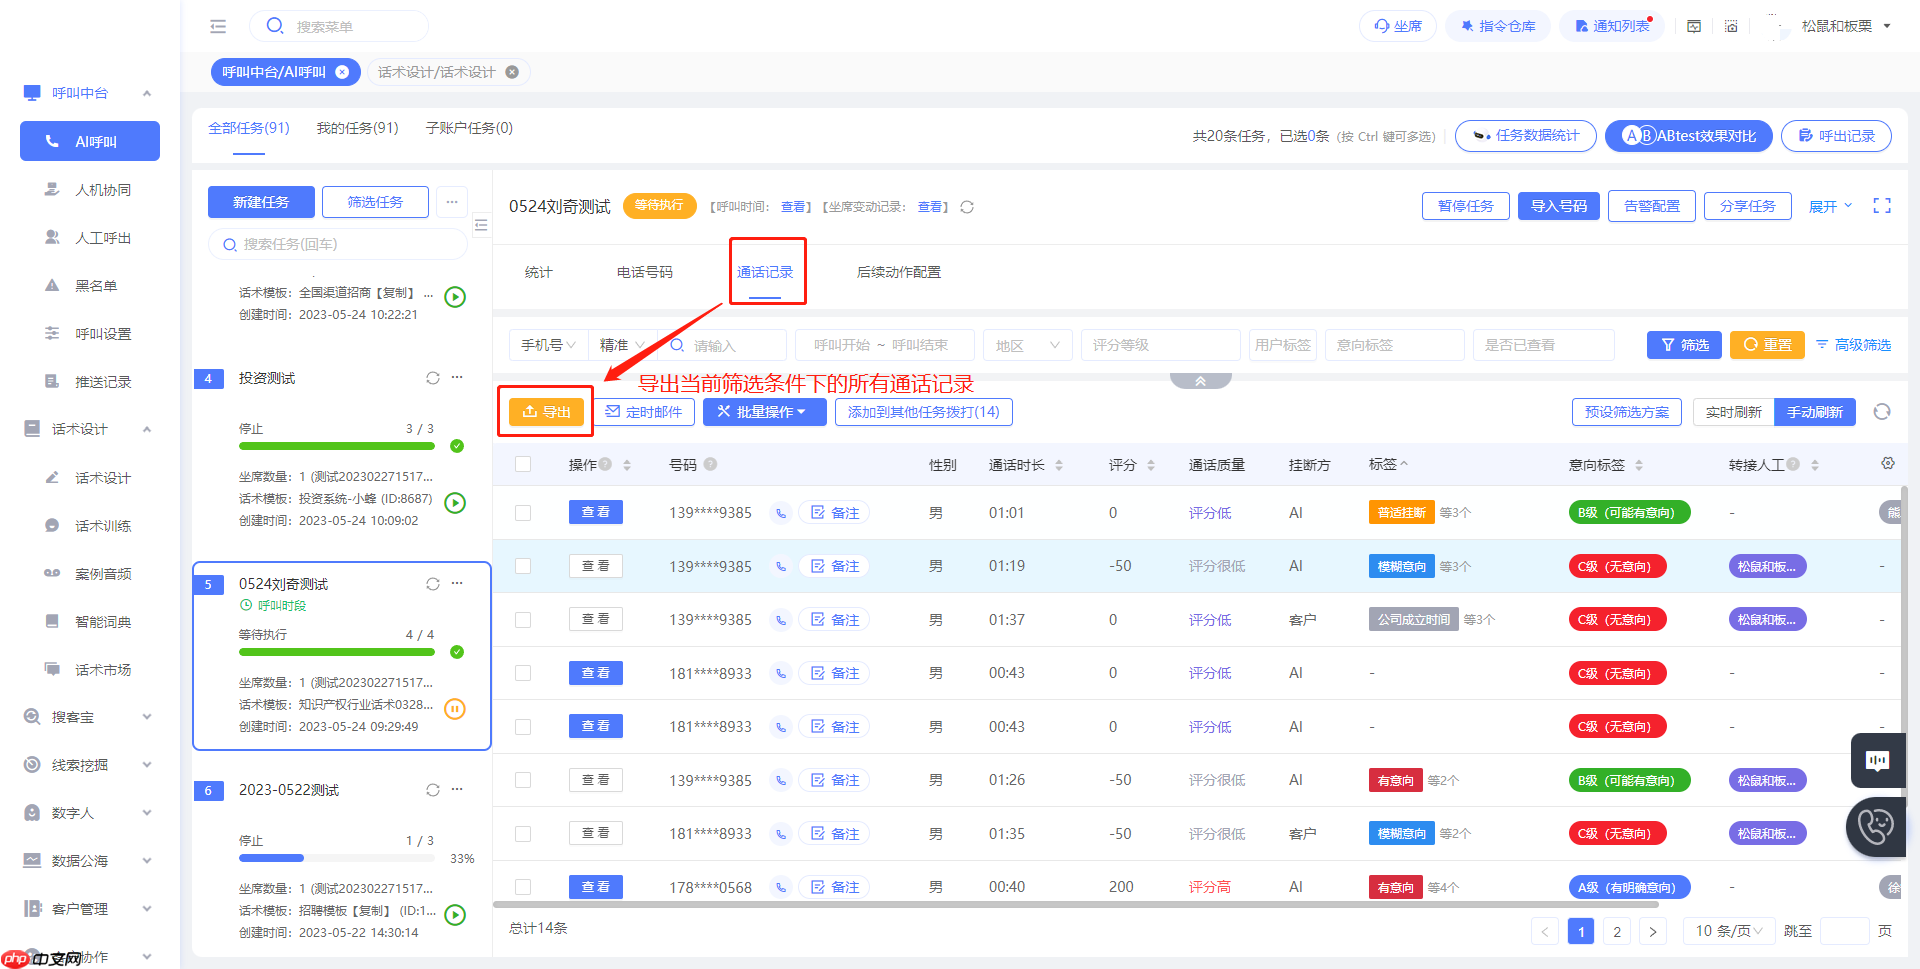Tick the checkbox on the 178****0568 row
Viewport: 1920px width, 969px height.
(523, 887)
